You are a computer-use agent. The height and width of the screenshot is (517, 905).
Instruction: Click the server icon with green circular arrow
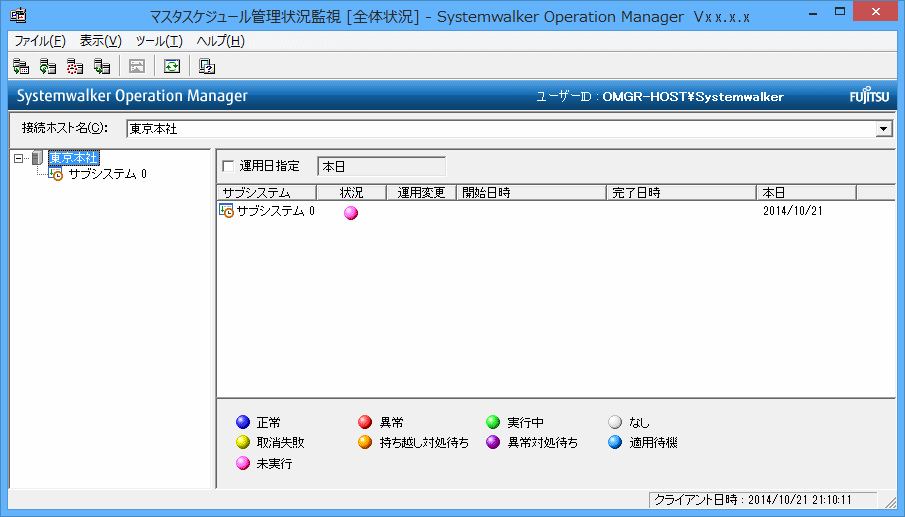(47, 66)
